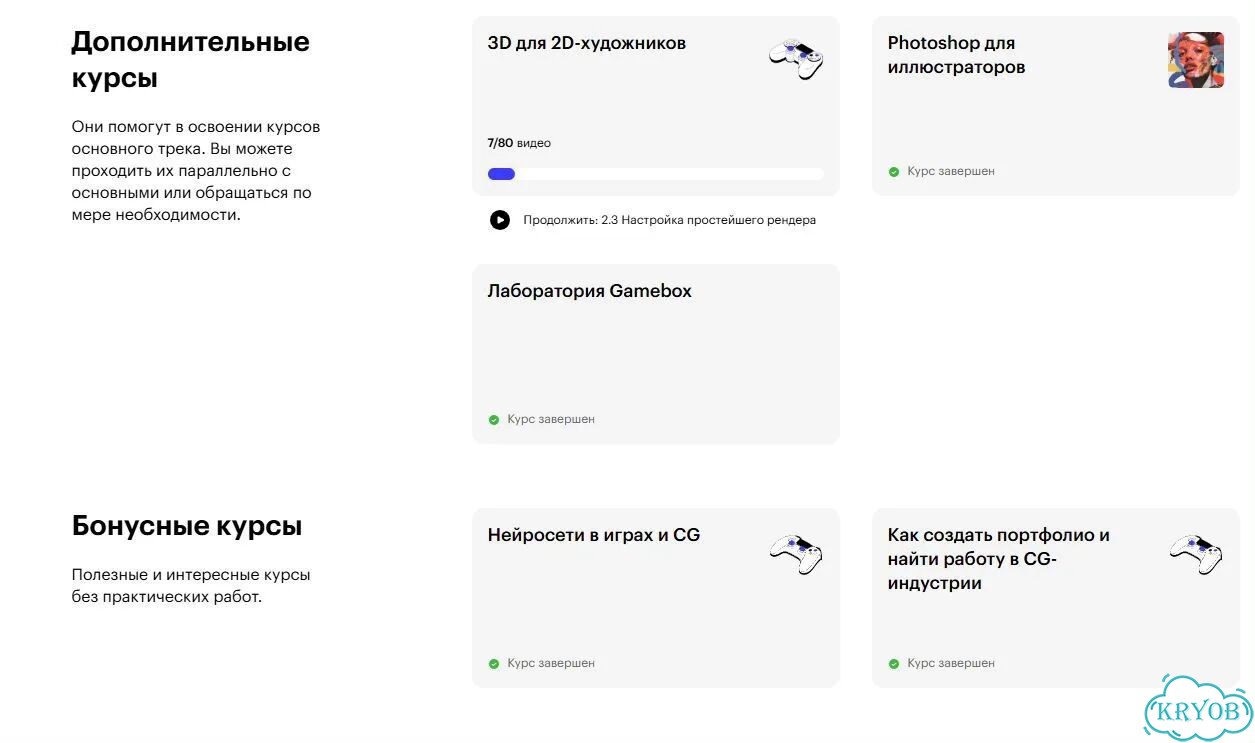Screen dimensions: 1255x743
Task: Open the Лаборатория Gamebox course
Action: tap(590, 291)
